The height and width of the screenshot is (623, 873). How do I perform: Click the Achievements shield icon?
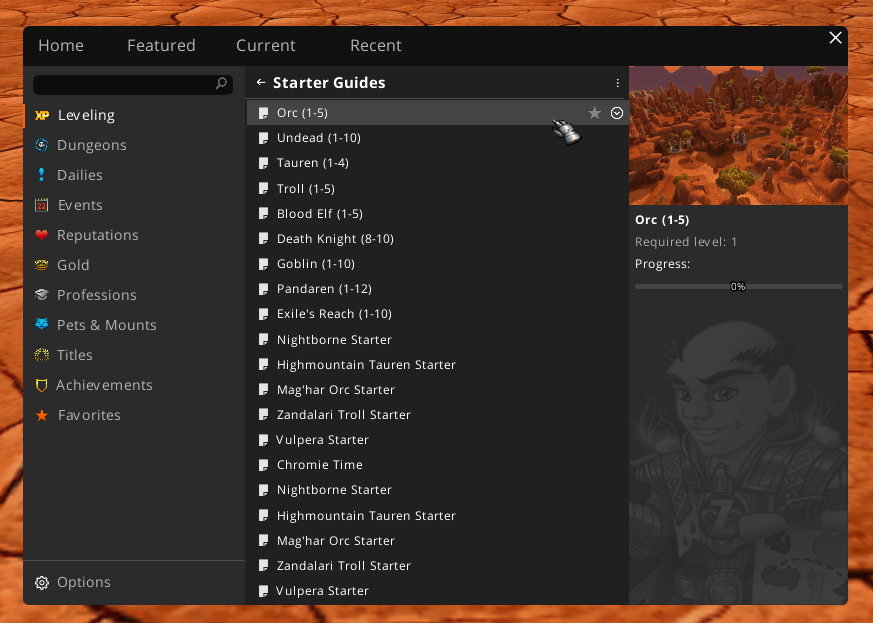[x=41, y=385]
